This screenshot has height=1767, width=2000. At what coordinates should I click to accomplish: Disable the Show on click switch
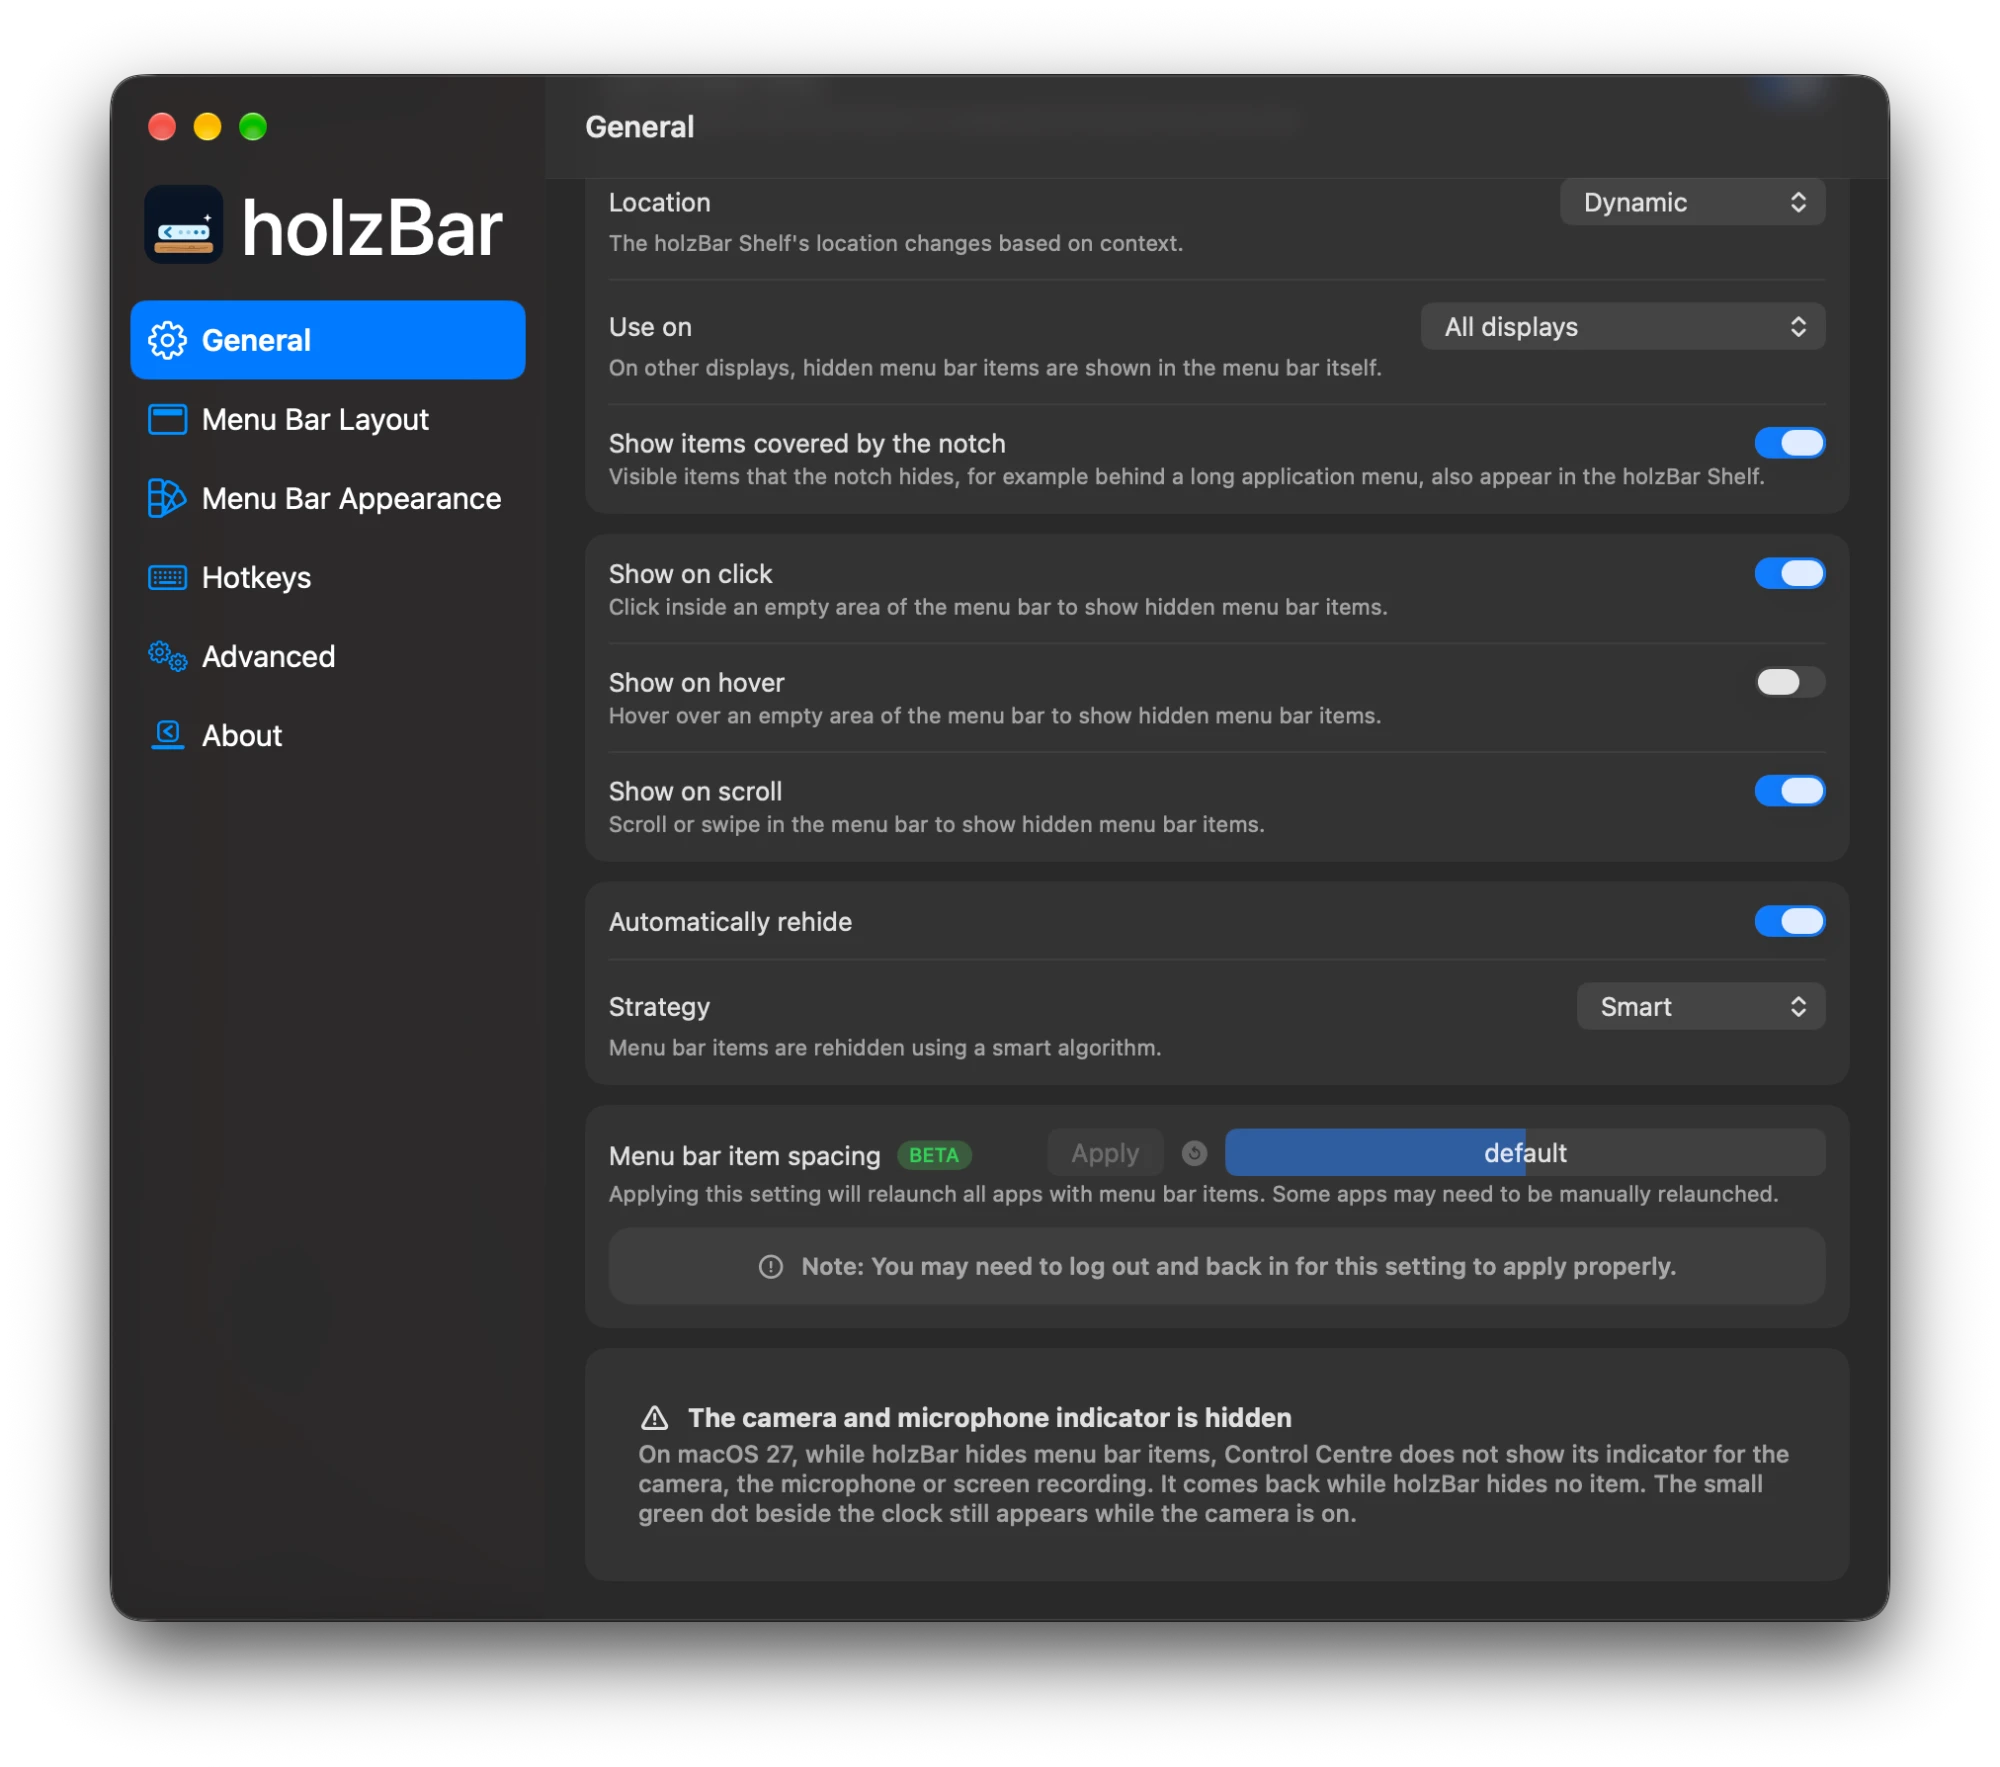(x=1789, y=573)
